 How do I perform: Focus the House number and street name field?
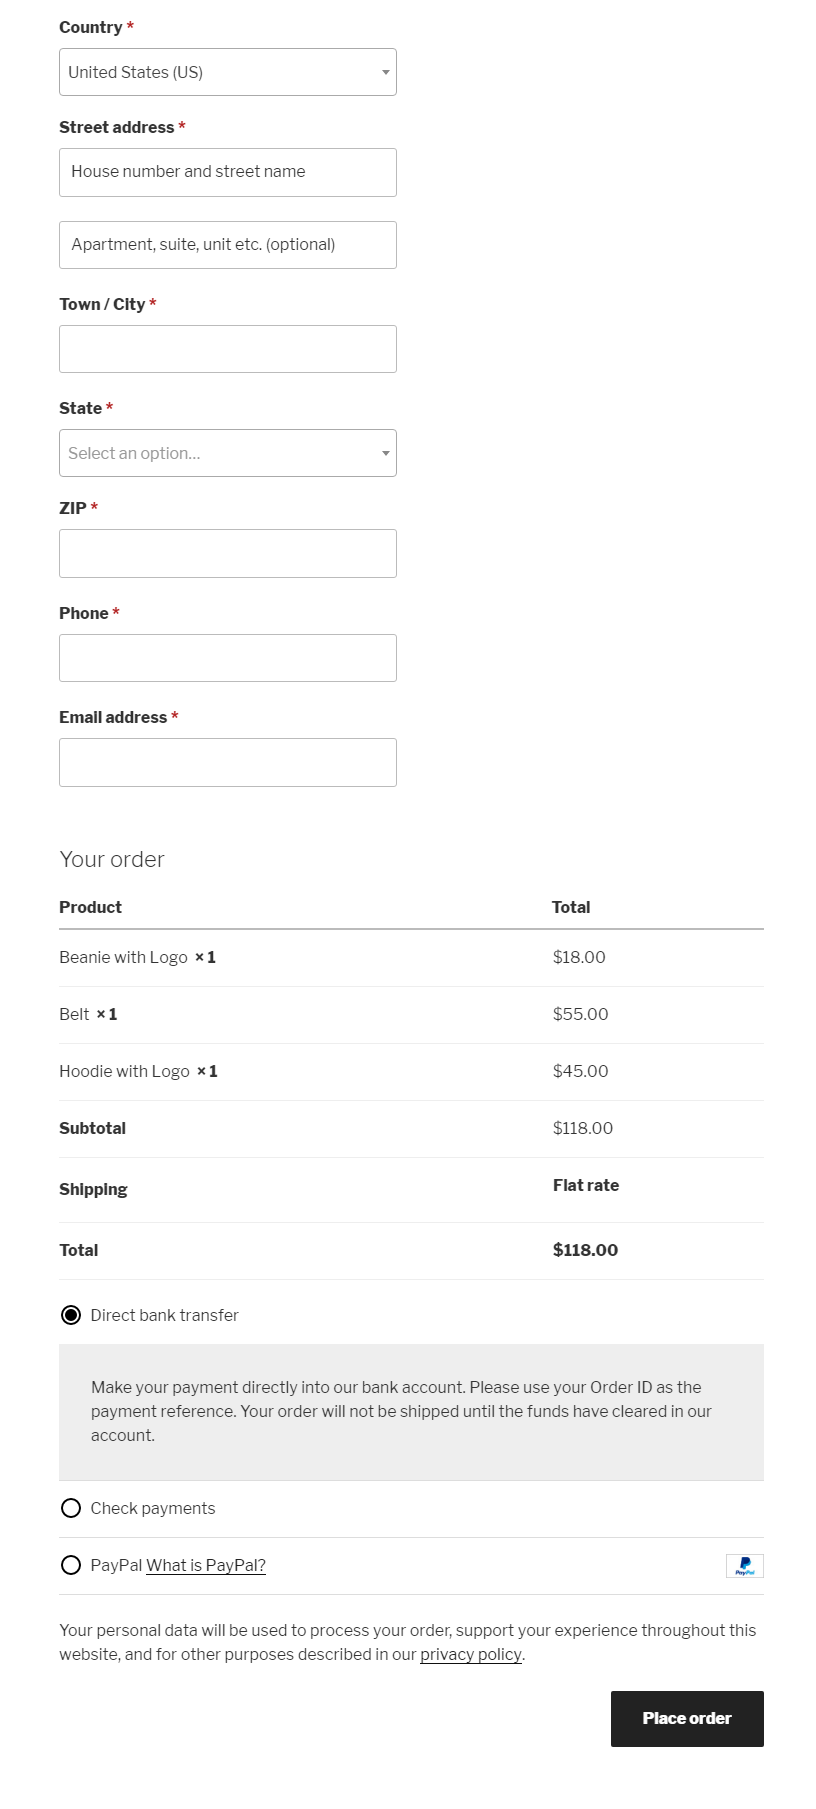(x=228, y=172)
